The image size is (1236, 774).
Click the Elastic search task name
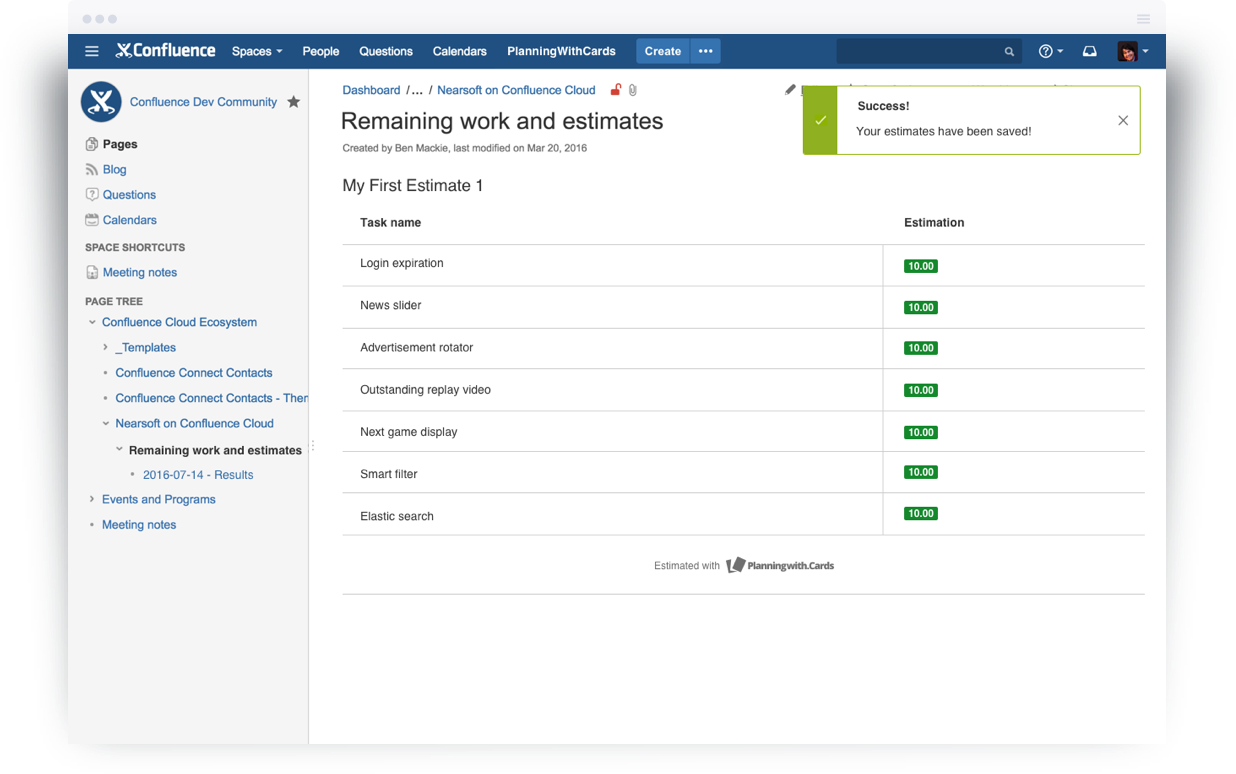click(x=397, y=516)
